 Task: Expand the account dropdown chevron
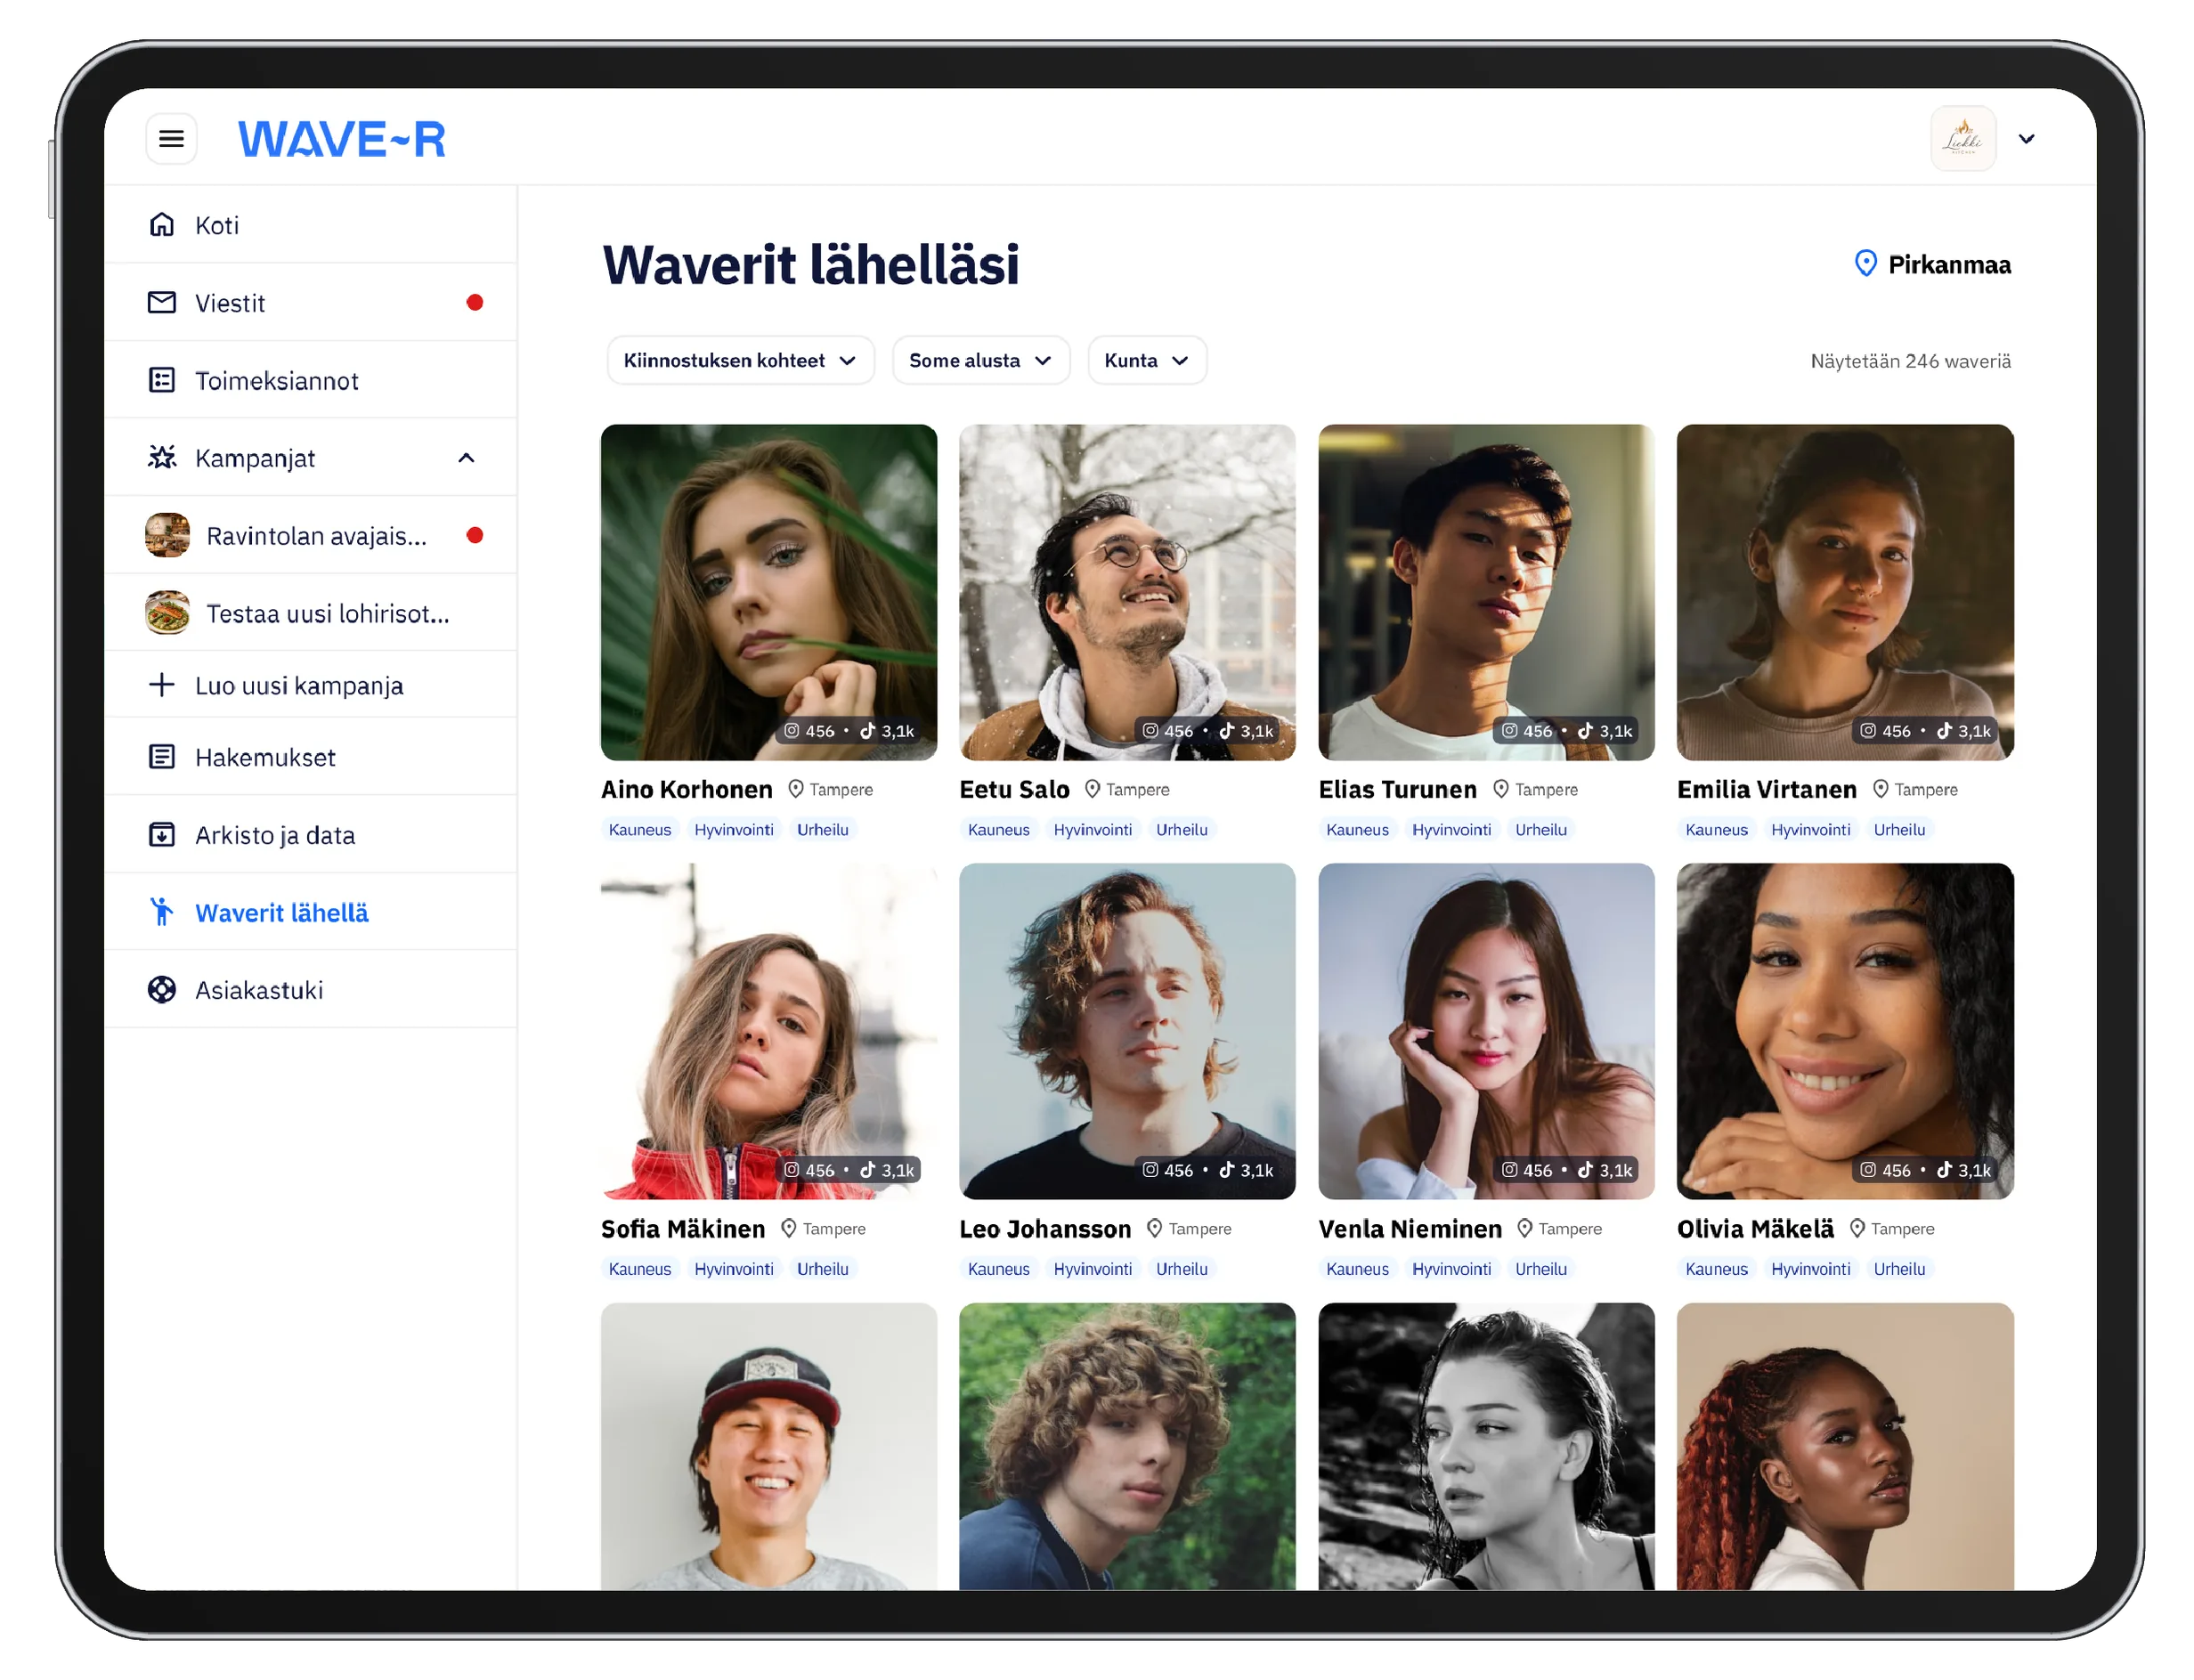(2025, 139)
